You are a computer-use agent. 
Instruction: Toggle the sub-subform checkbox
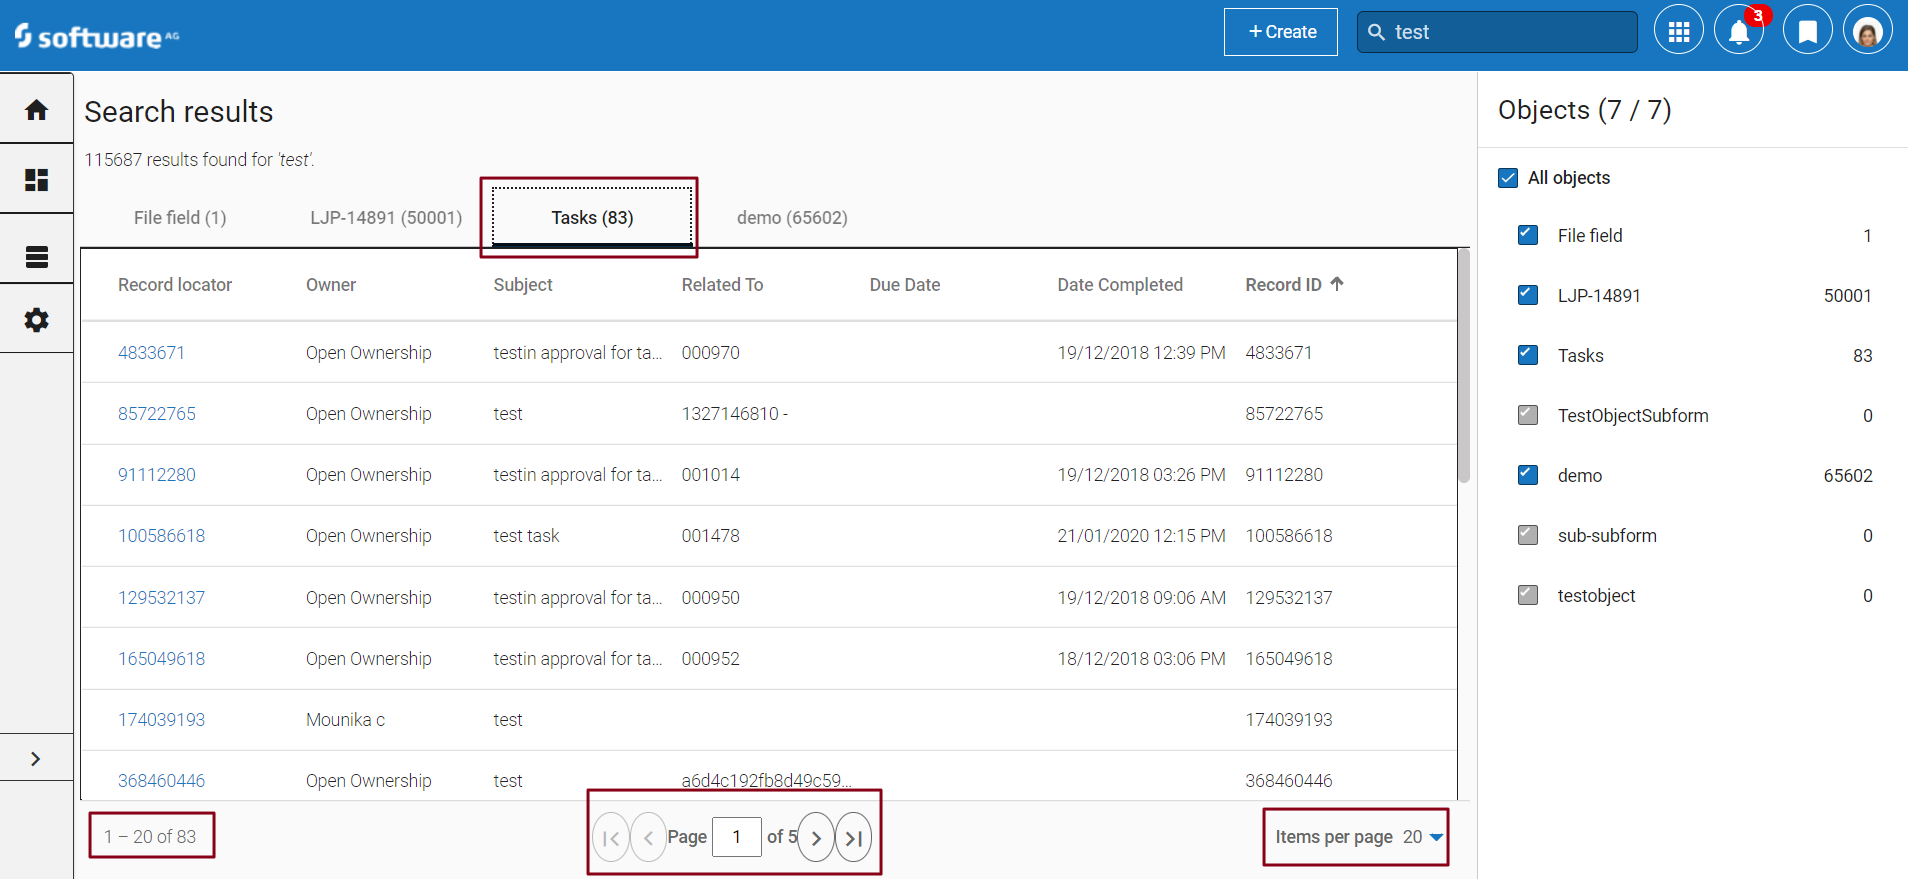pyautogui.click(x=1528, y=535)
